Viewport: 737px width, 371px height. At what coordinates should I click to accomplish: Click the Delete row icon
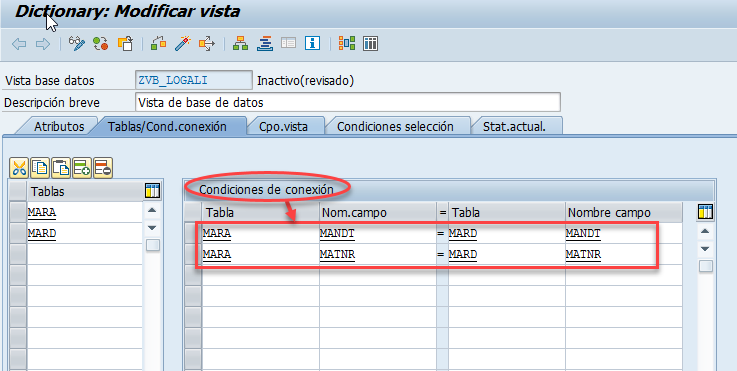[103, 168]
